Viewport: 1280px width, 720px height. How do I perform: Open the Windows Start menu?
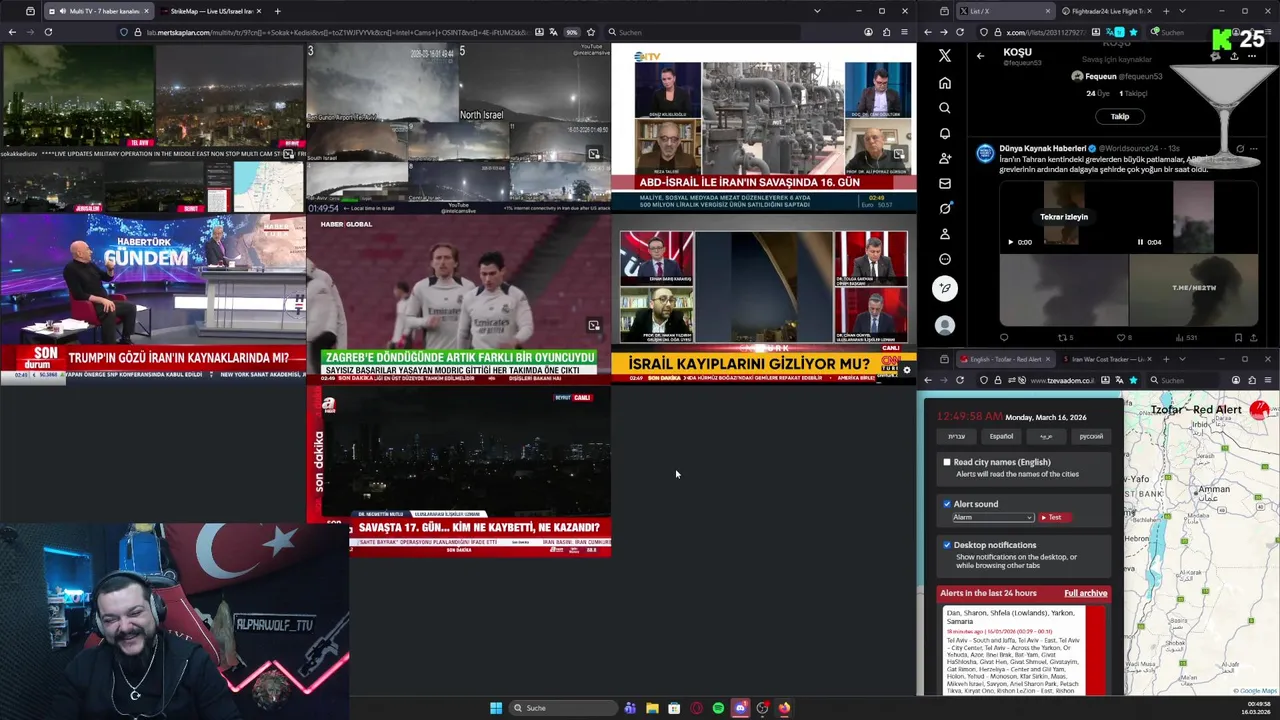pos(496,708)
